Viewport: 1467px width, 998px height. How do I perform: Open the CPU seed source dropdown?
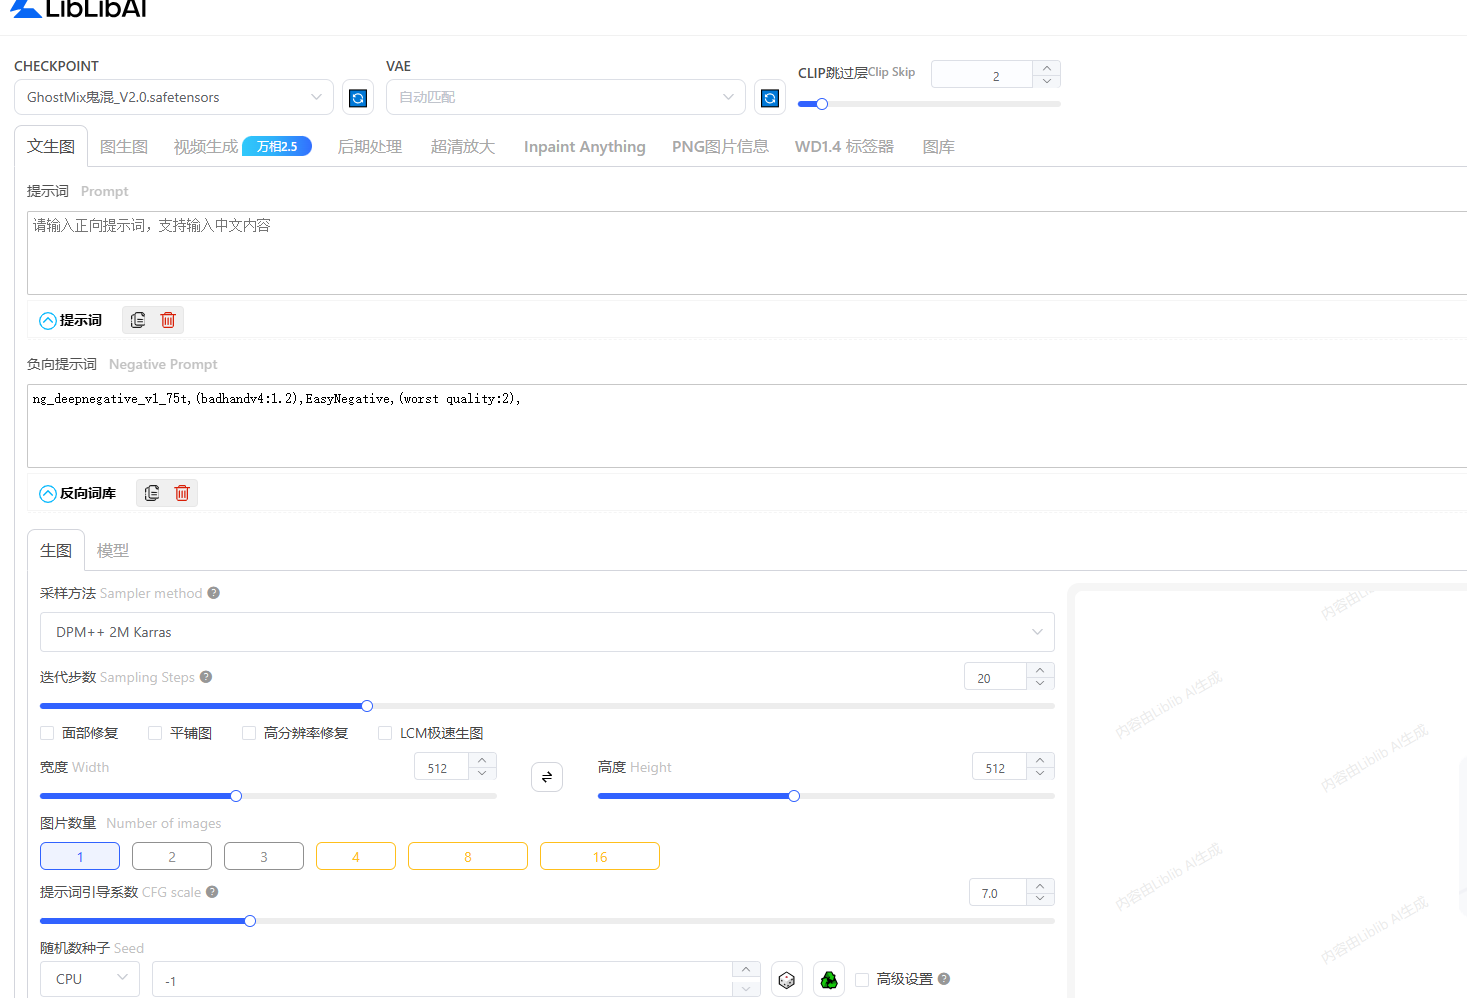(x=91, y=979)
